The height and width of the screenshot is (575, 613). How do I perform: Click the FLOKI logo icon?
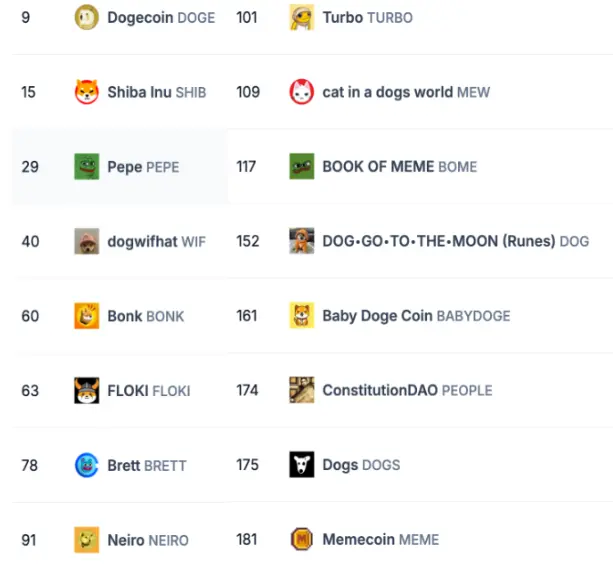click(x=87, y=390)
